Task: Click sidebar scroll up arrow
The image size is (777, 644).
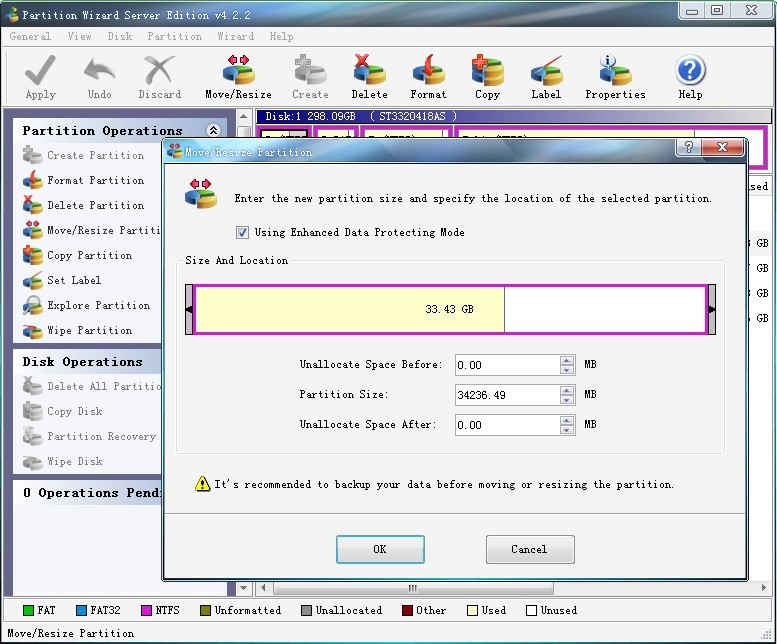Action: 243,117
